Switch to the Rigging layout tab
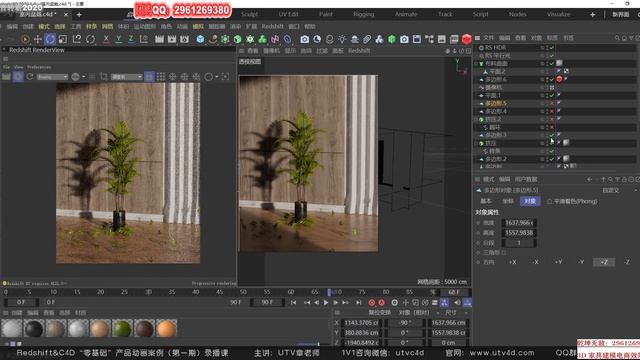 tap(364, 14)
